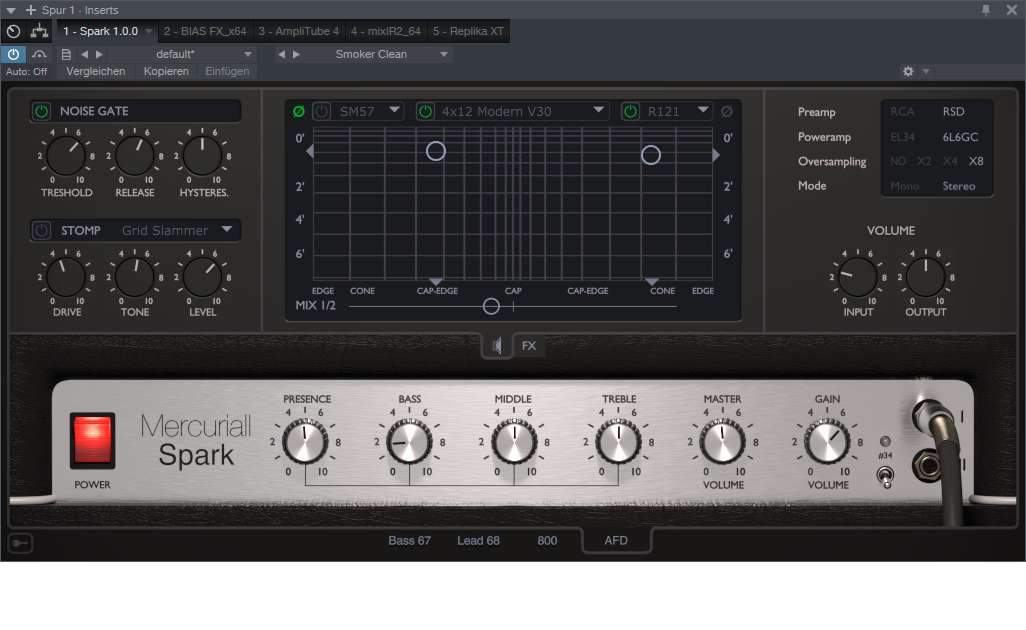Enable the Stomp power button
The width and height of the screenshot is (1026, 630).
(42, 230)
